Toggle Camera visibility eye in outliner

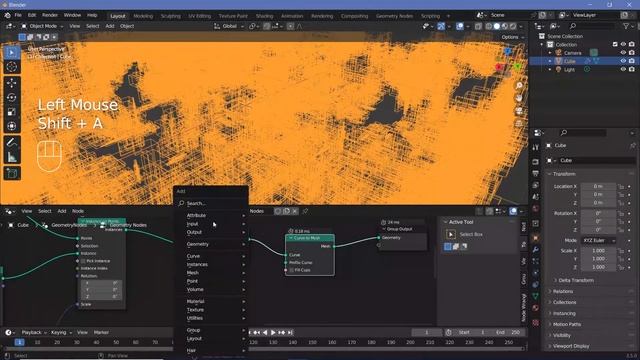[x=623, y=53]
